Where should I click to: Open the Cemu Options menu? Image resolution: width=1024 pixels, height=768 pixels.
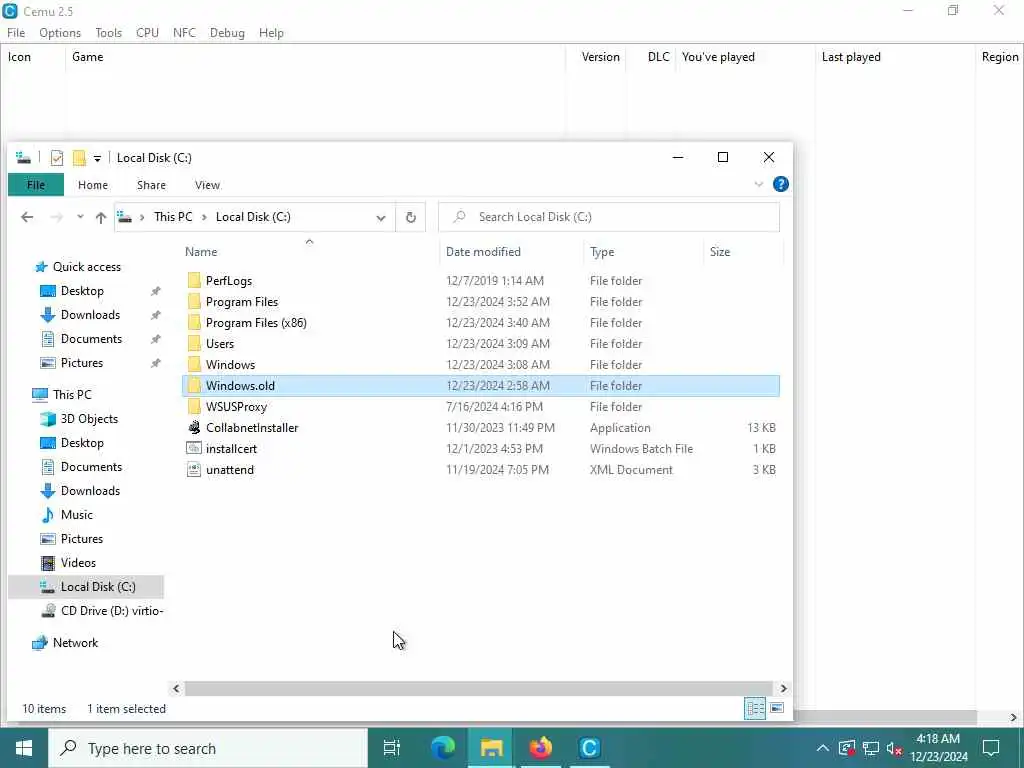[60, 33]
